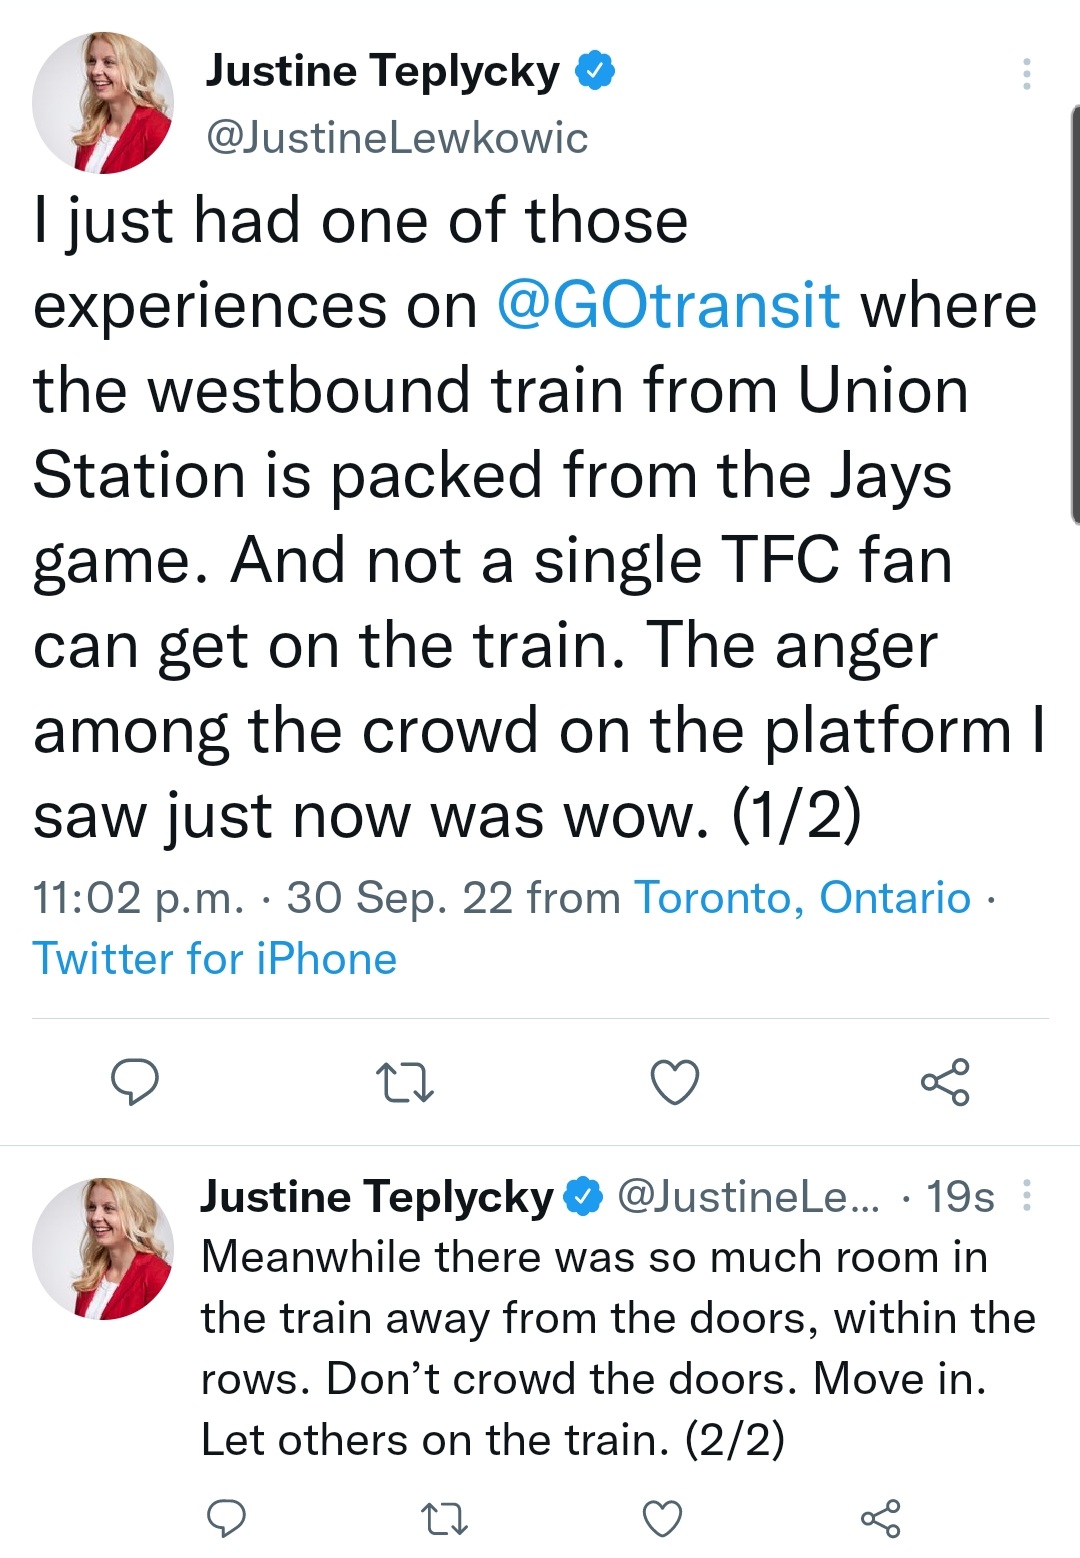Viewport: 1080px width, 1558px height.
Task: Reply to the main tweet
Action: coord(134,1082)
